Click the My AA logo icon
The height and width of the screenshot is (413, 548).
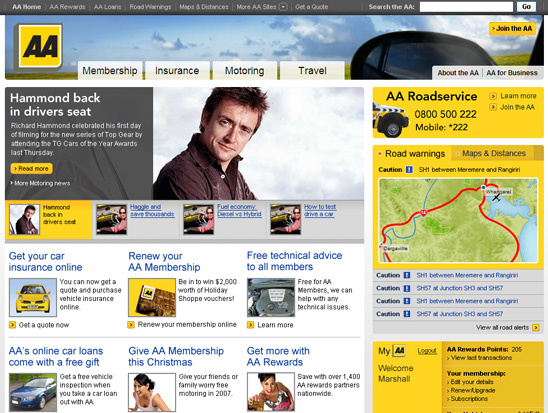point(399,350)
